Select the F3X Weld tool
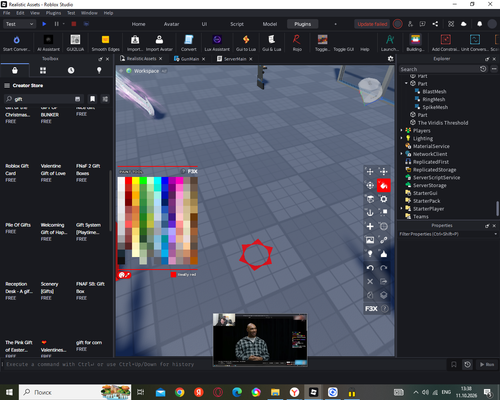The image size is (500, 400). [x=384, y=240]
